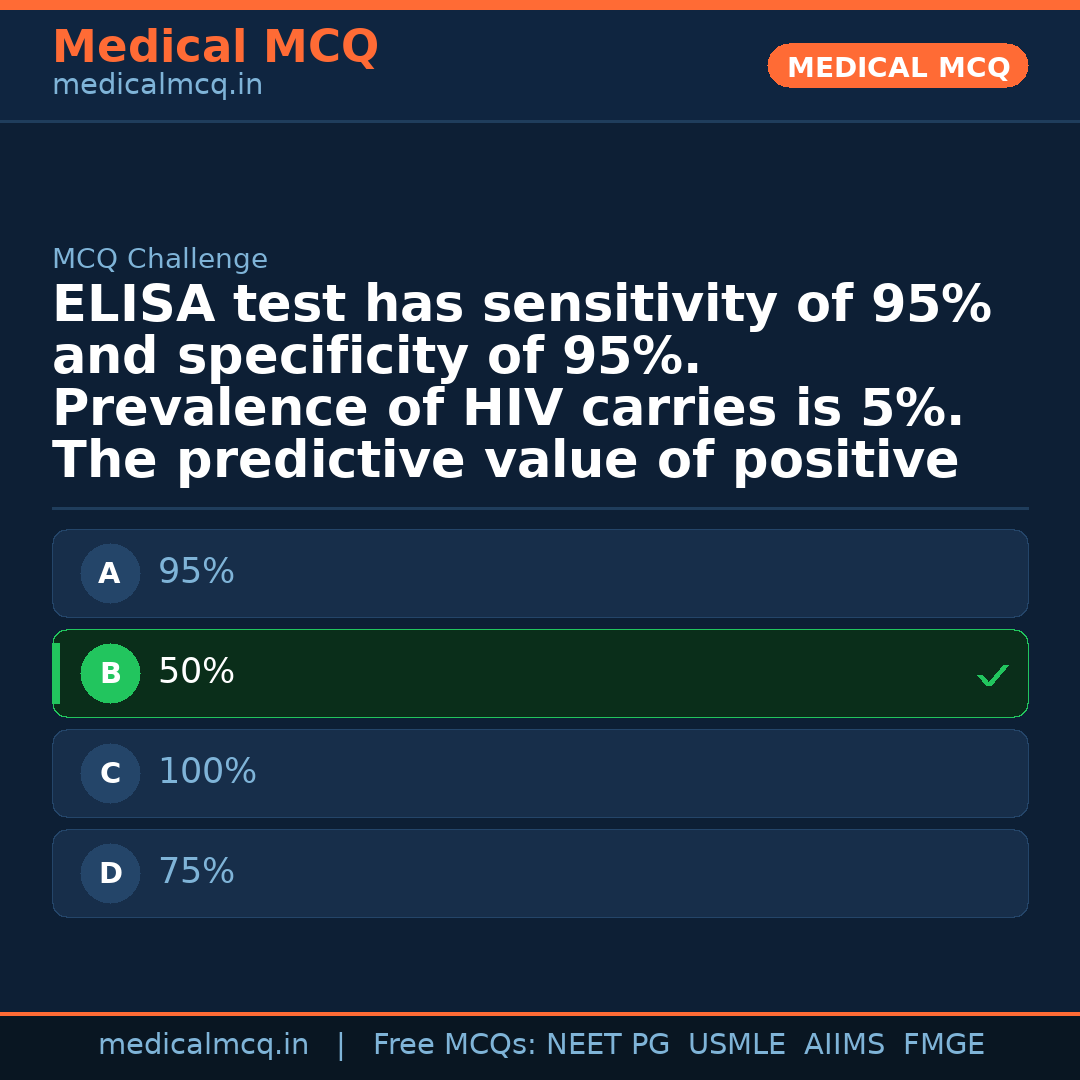Click Free MCQs label in footer

[454, 1045]
